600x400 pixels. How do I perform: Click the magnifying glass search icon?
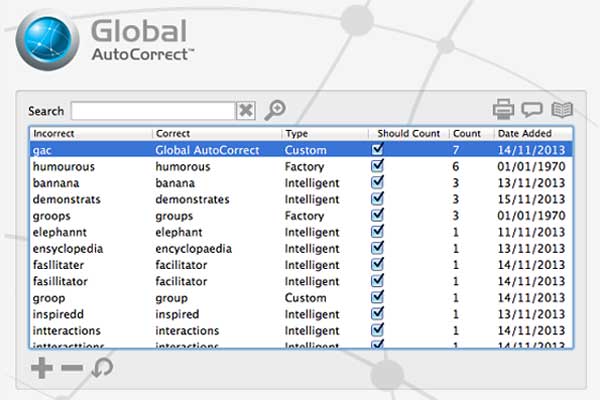[x=275, y=110]
